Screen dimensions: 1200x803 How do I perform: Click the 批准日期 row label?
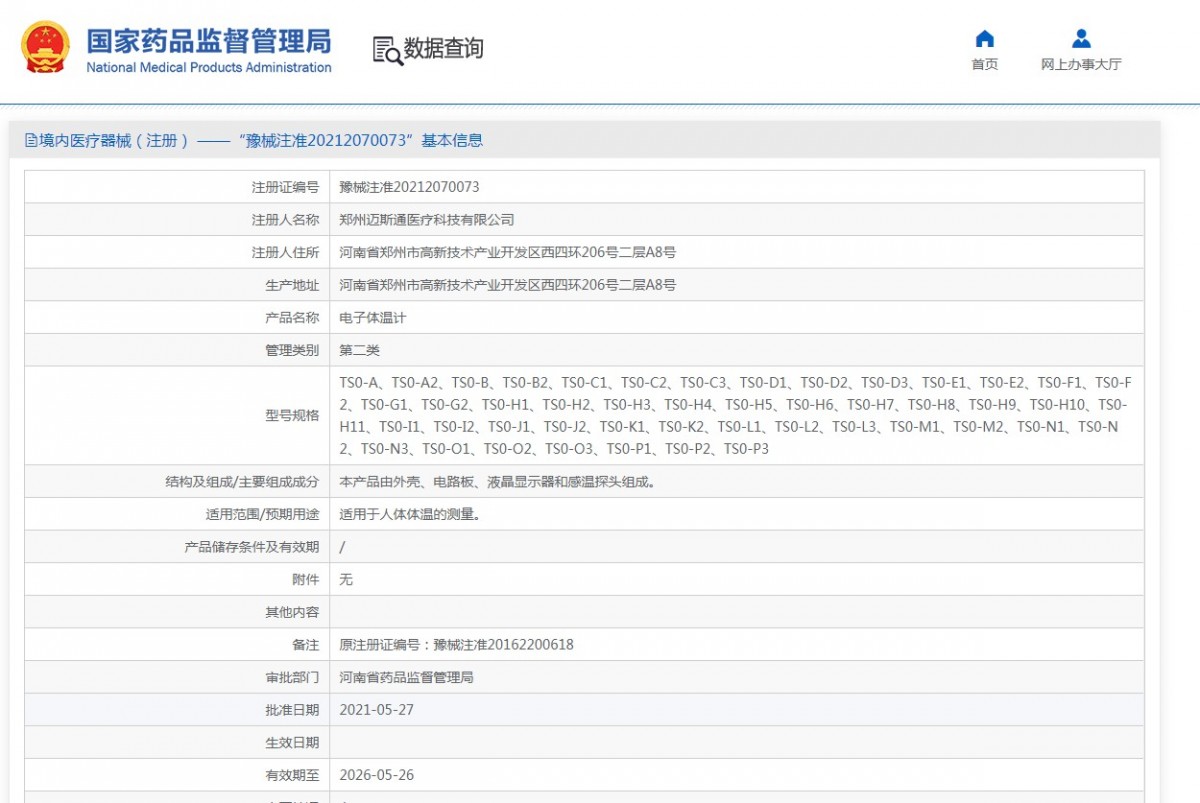(292, 710)
